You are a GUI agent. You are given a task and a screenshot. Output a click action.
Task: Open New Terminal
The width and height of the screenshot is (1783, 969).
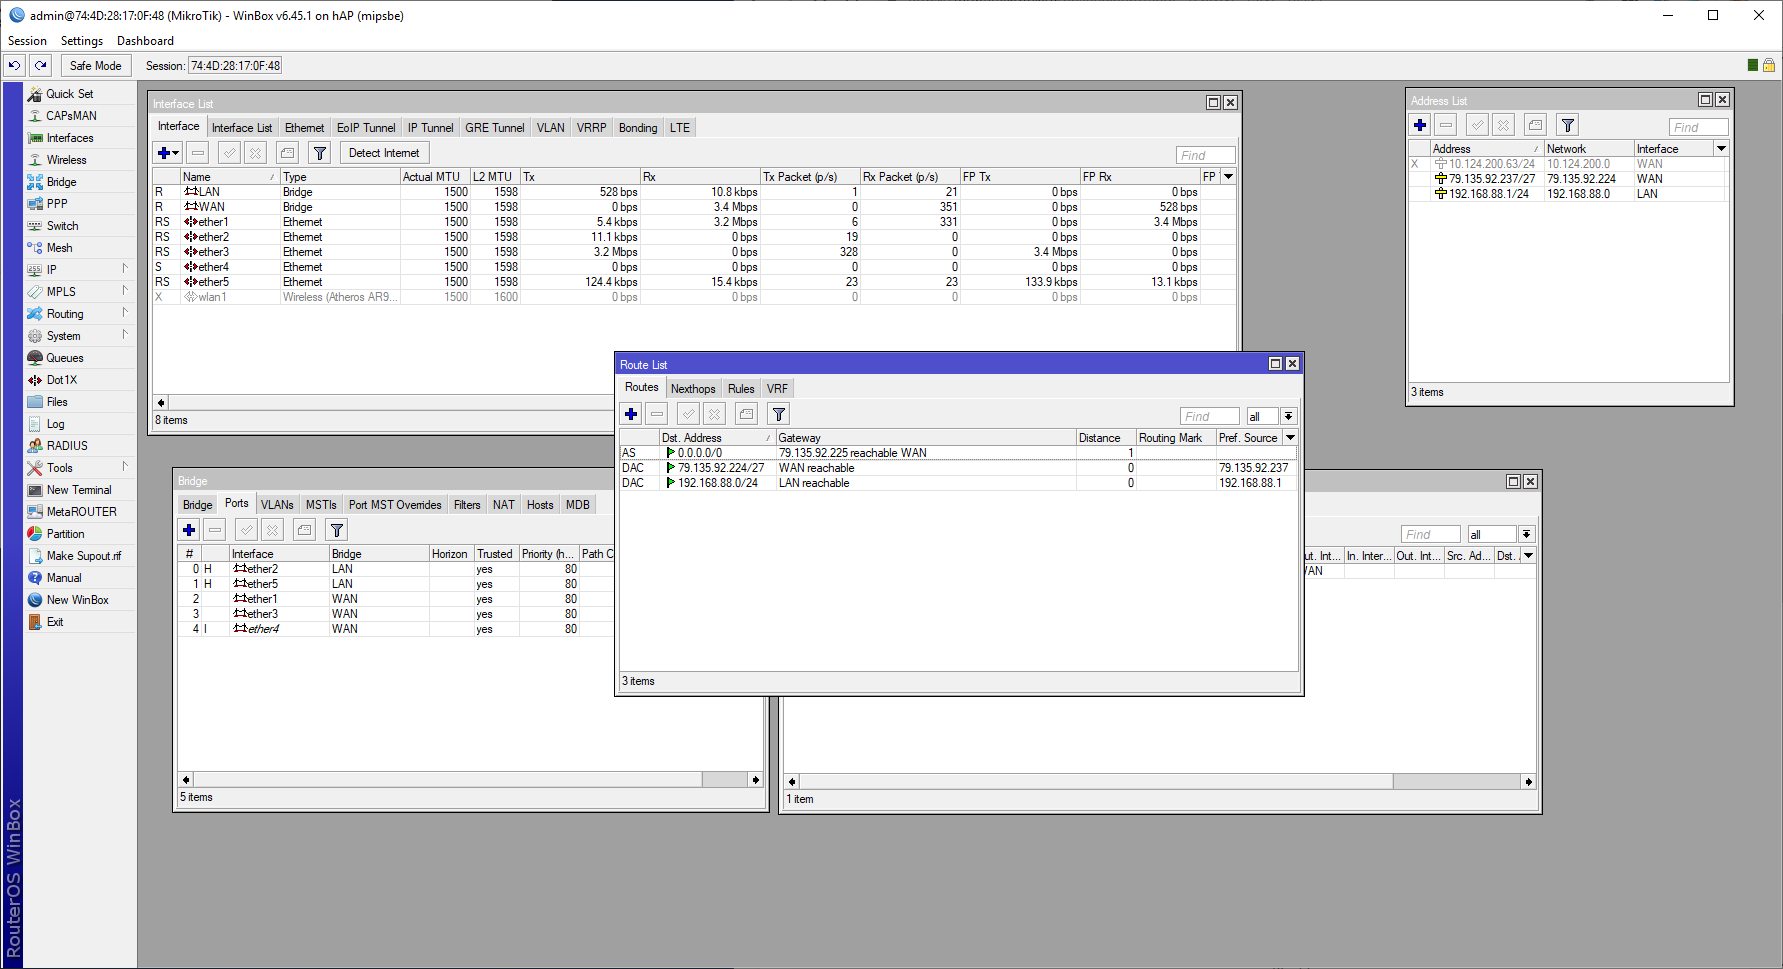point(79,490)
